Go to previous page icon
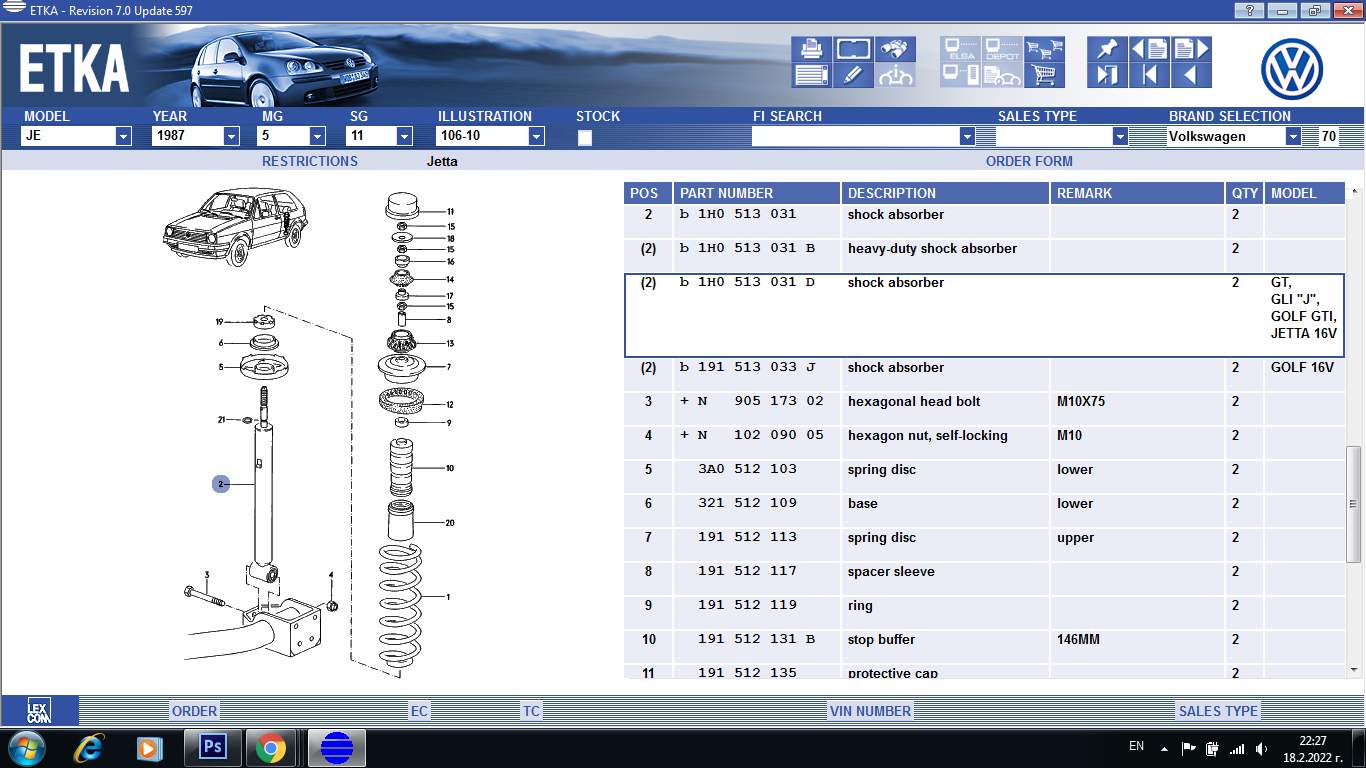The height and width of the screenshot is (768, 1366). (x=1149, y=49)
